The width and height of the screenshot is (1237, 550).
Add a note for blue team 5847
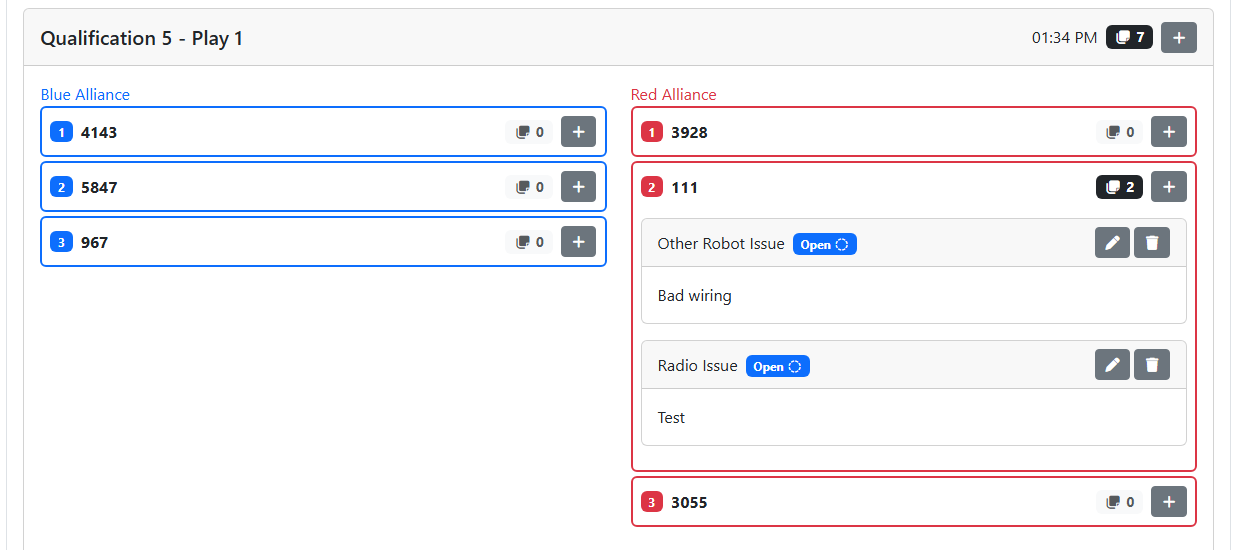click(578, 186)
